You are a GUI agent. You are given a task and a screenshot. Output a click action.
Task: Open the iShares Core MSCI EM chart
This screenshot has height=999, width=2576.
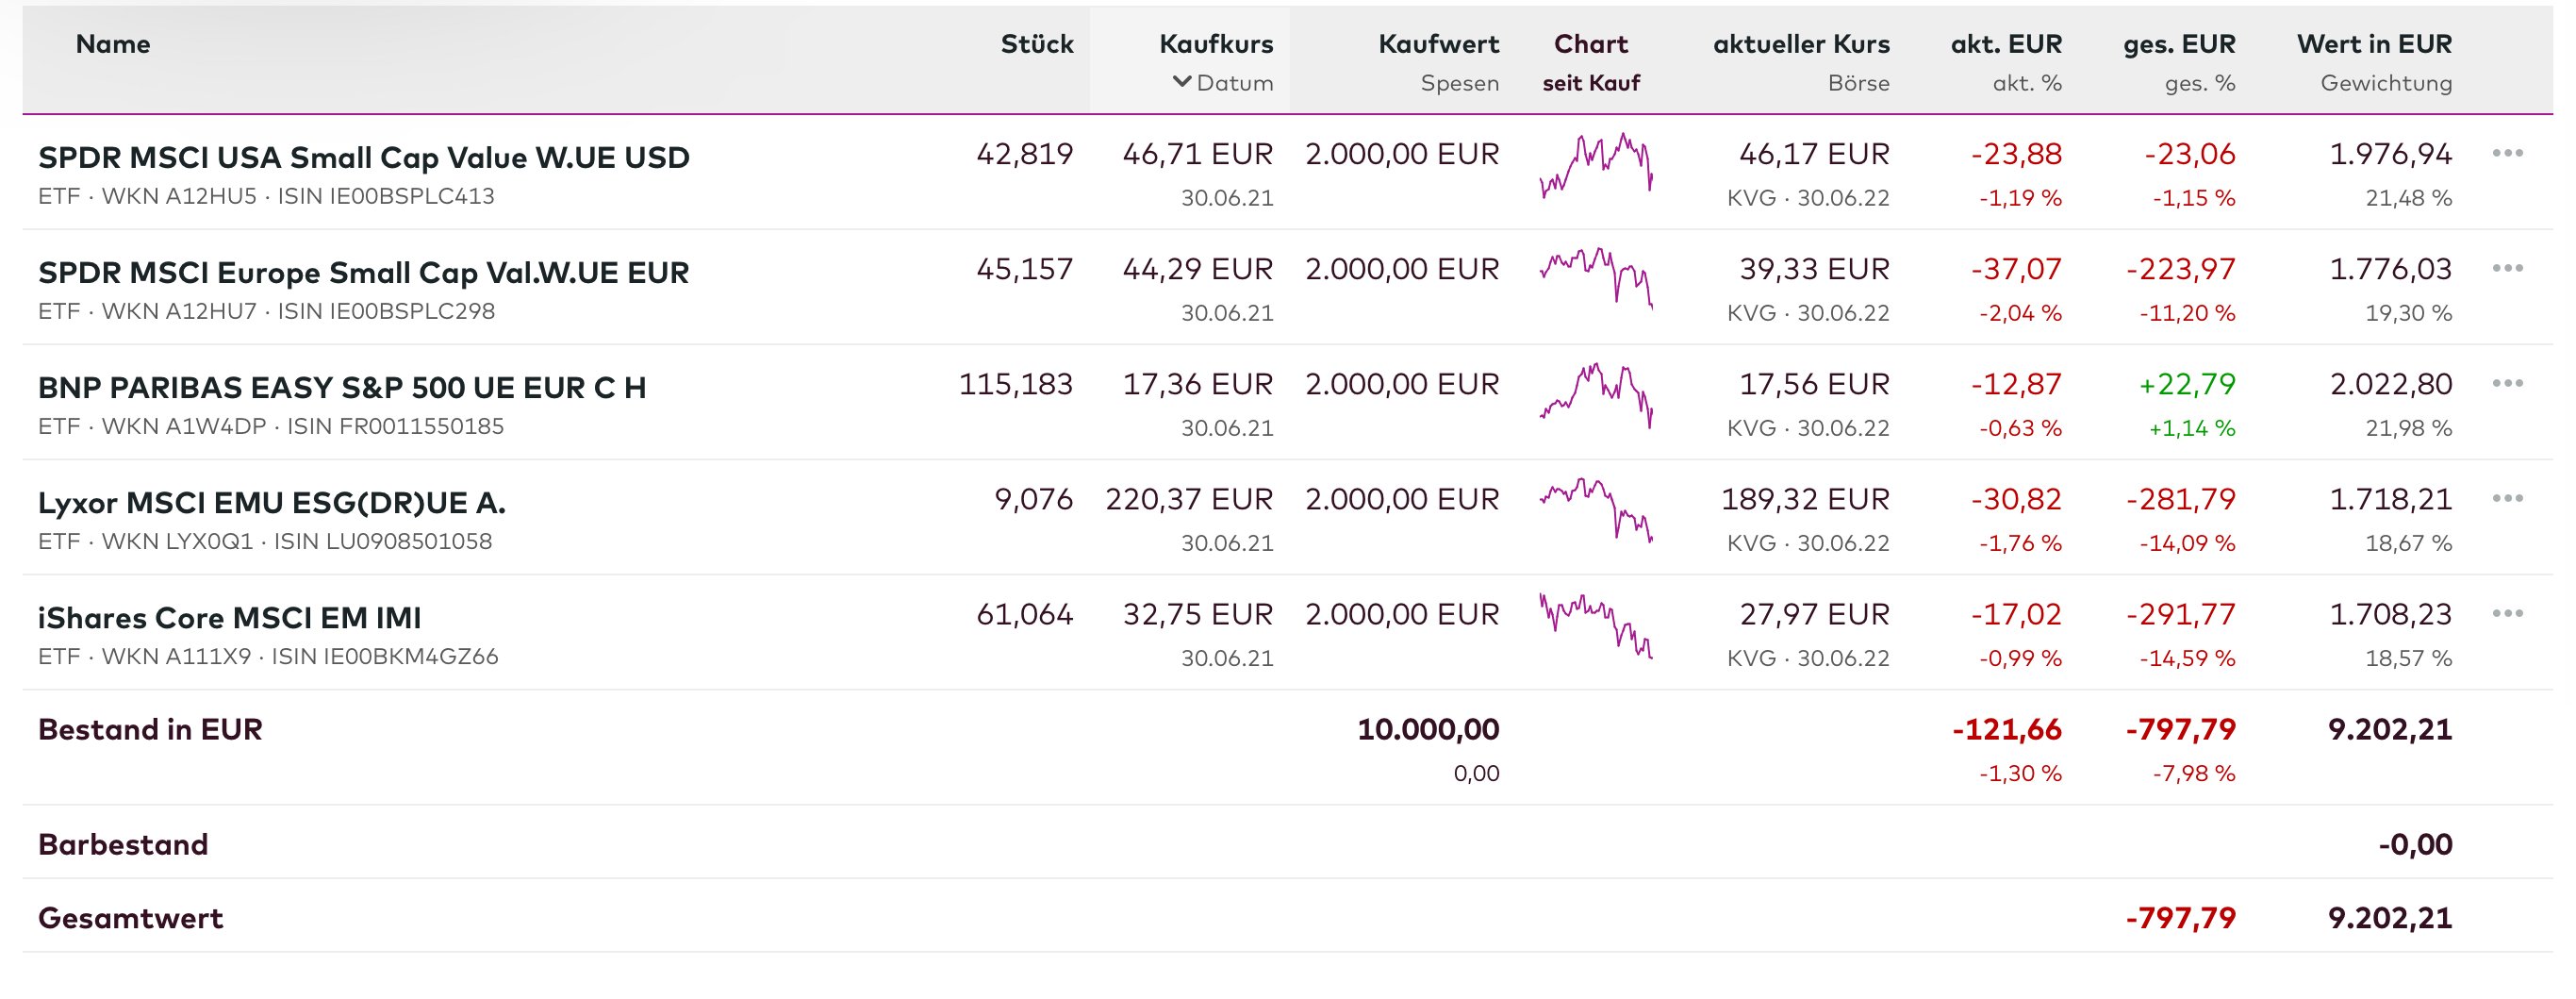(x=1596, y=626)
